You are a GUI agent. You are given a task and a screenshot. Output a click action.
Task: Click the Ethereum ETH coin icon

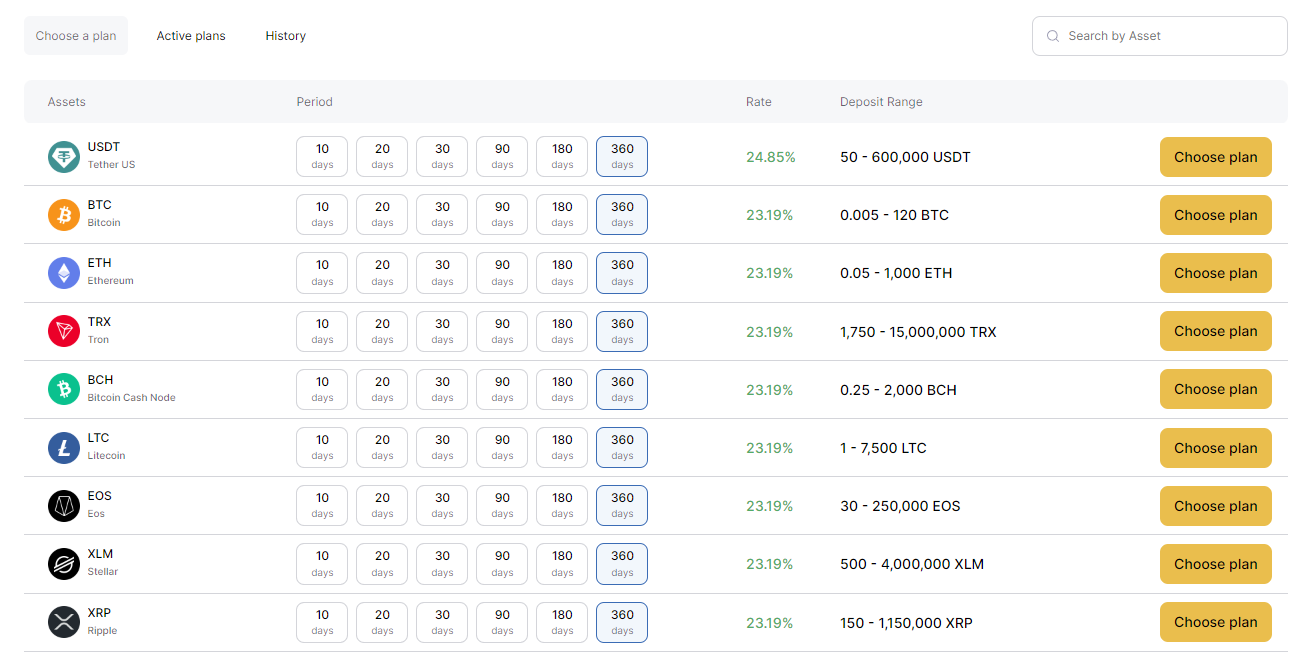64,273
